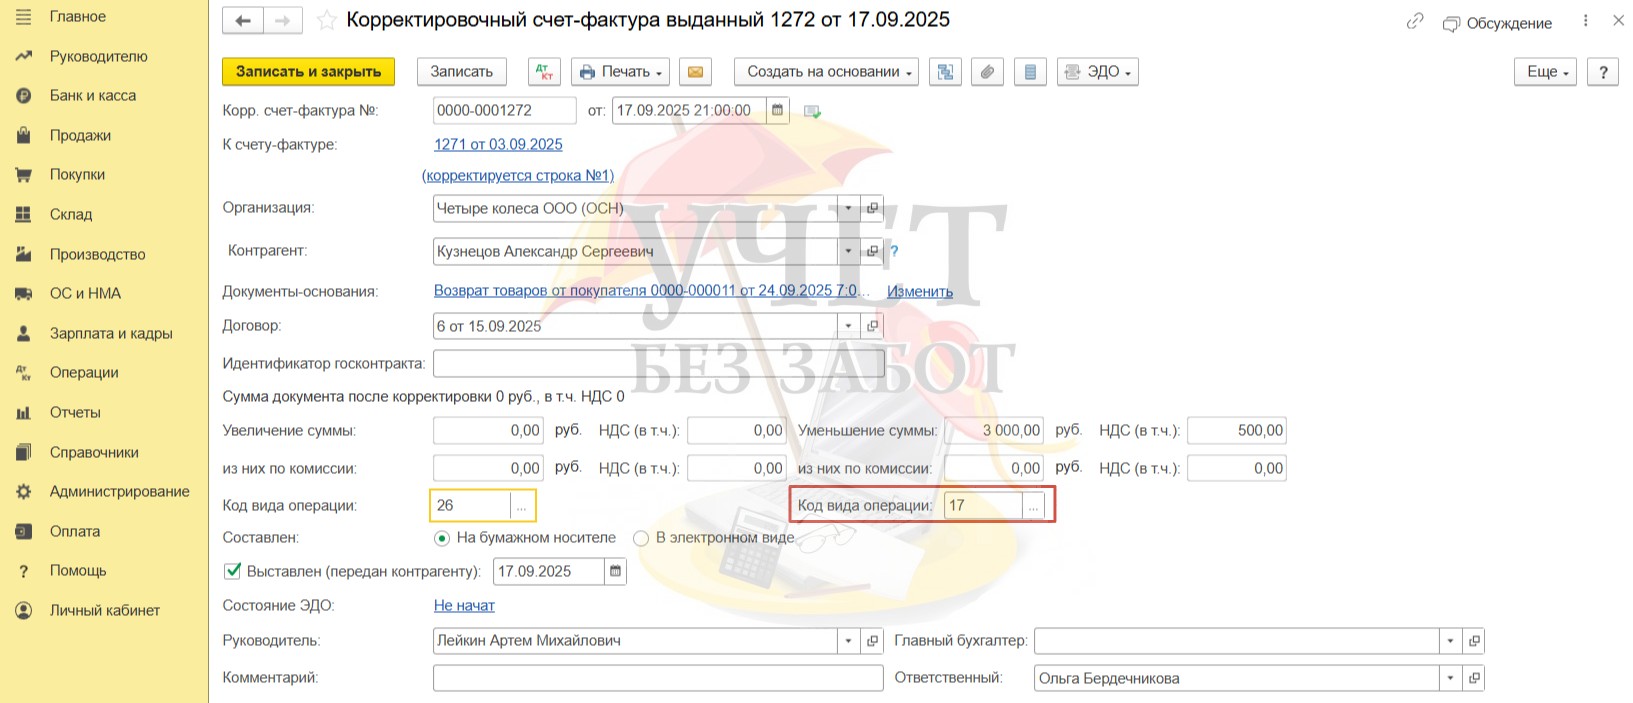1633x703 pixels.
Task: Go to 'Зарплата и кадры' sidebar section
Action: pos(110,333)
